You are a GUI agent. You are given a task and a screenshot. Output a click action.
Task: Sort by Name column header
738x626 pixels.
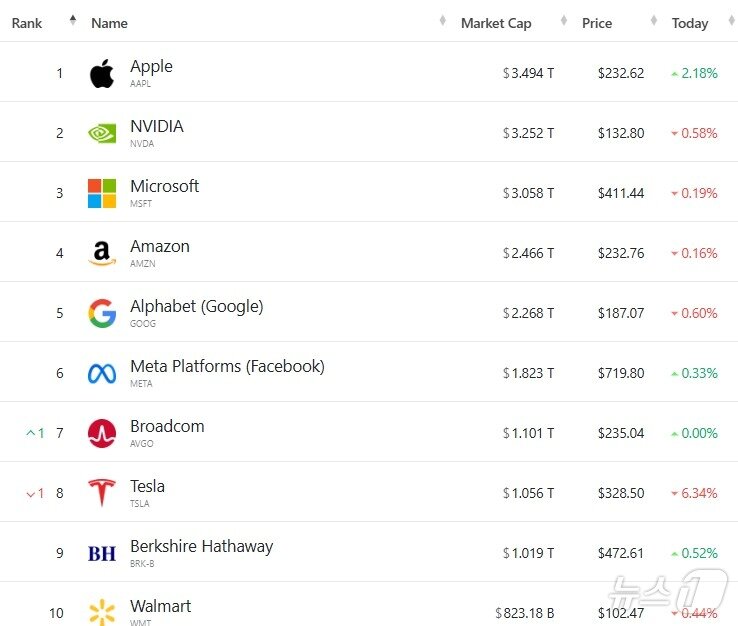(x=109, y=23)
